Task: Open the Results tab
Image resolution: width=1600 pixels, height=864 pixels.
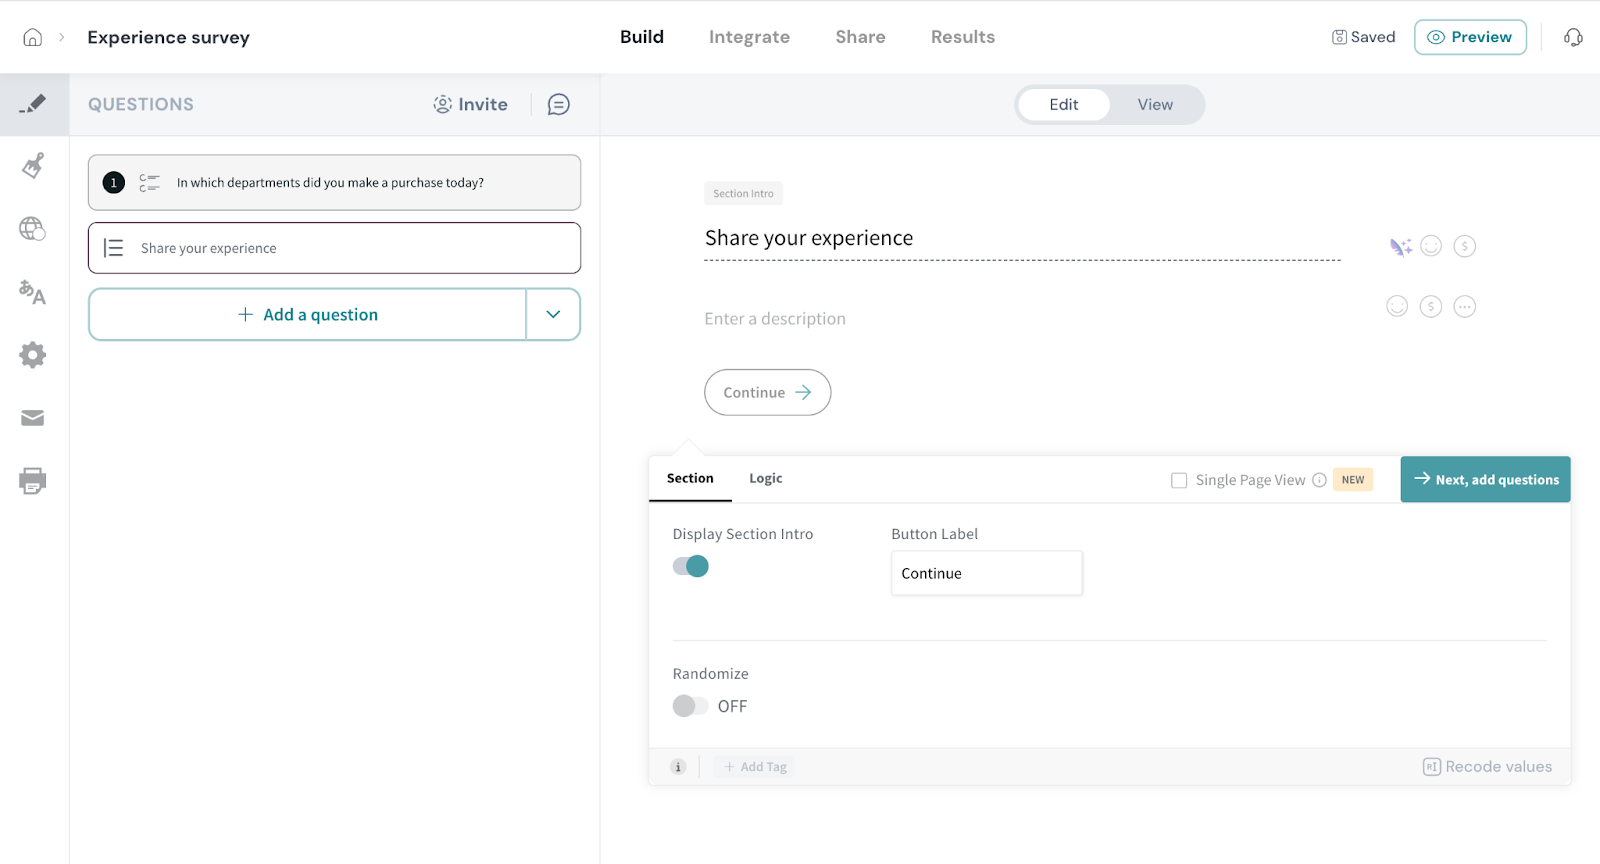Action: point(962,37)
